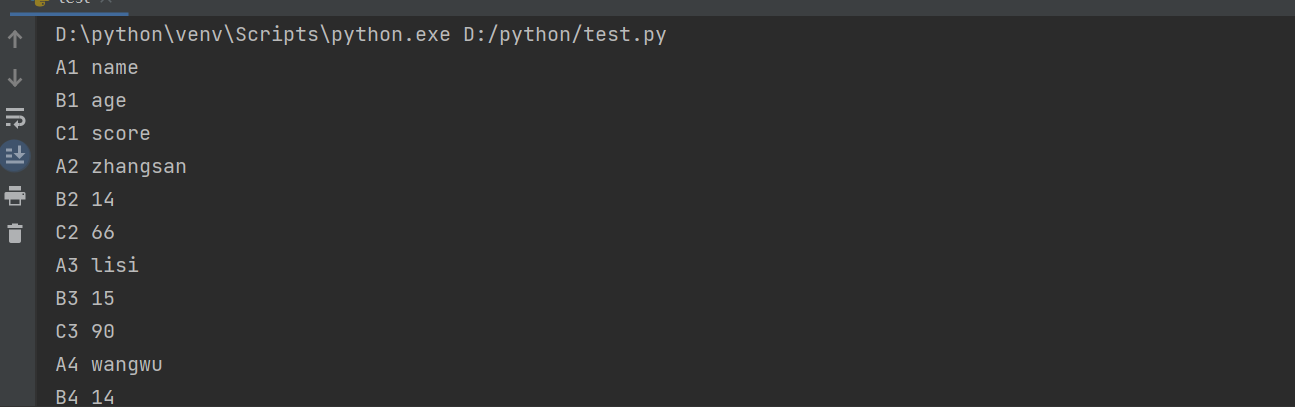The height and width of the screenshot is (407, 1295).
Task: Toggle Scroll to the End icon
Action: [15, 155]
